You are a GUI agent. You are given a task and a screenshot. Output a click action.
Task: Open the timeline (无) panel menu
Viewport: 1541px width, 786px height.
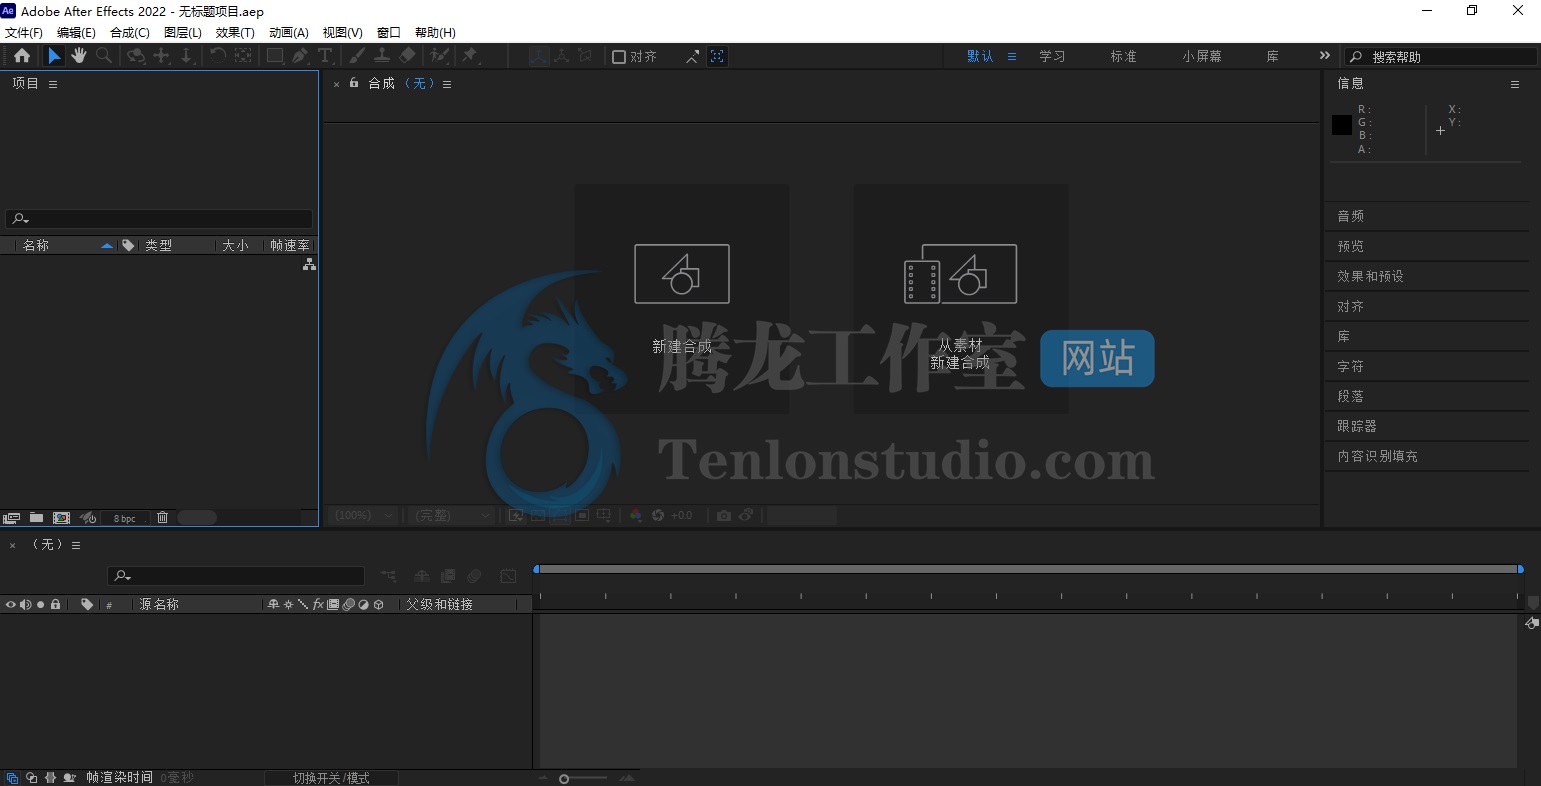76,545
